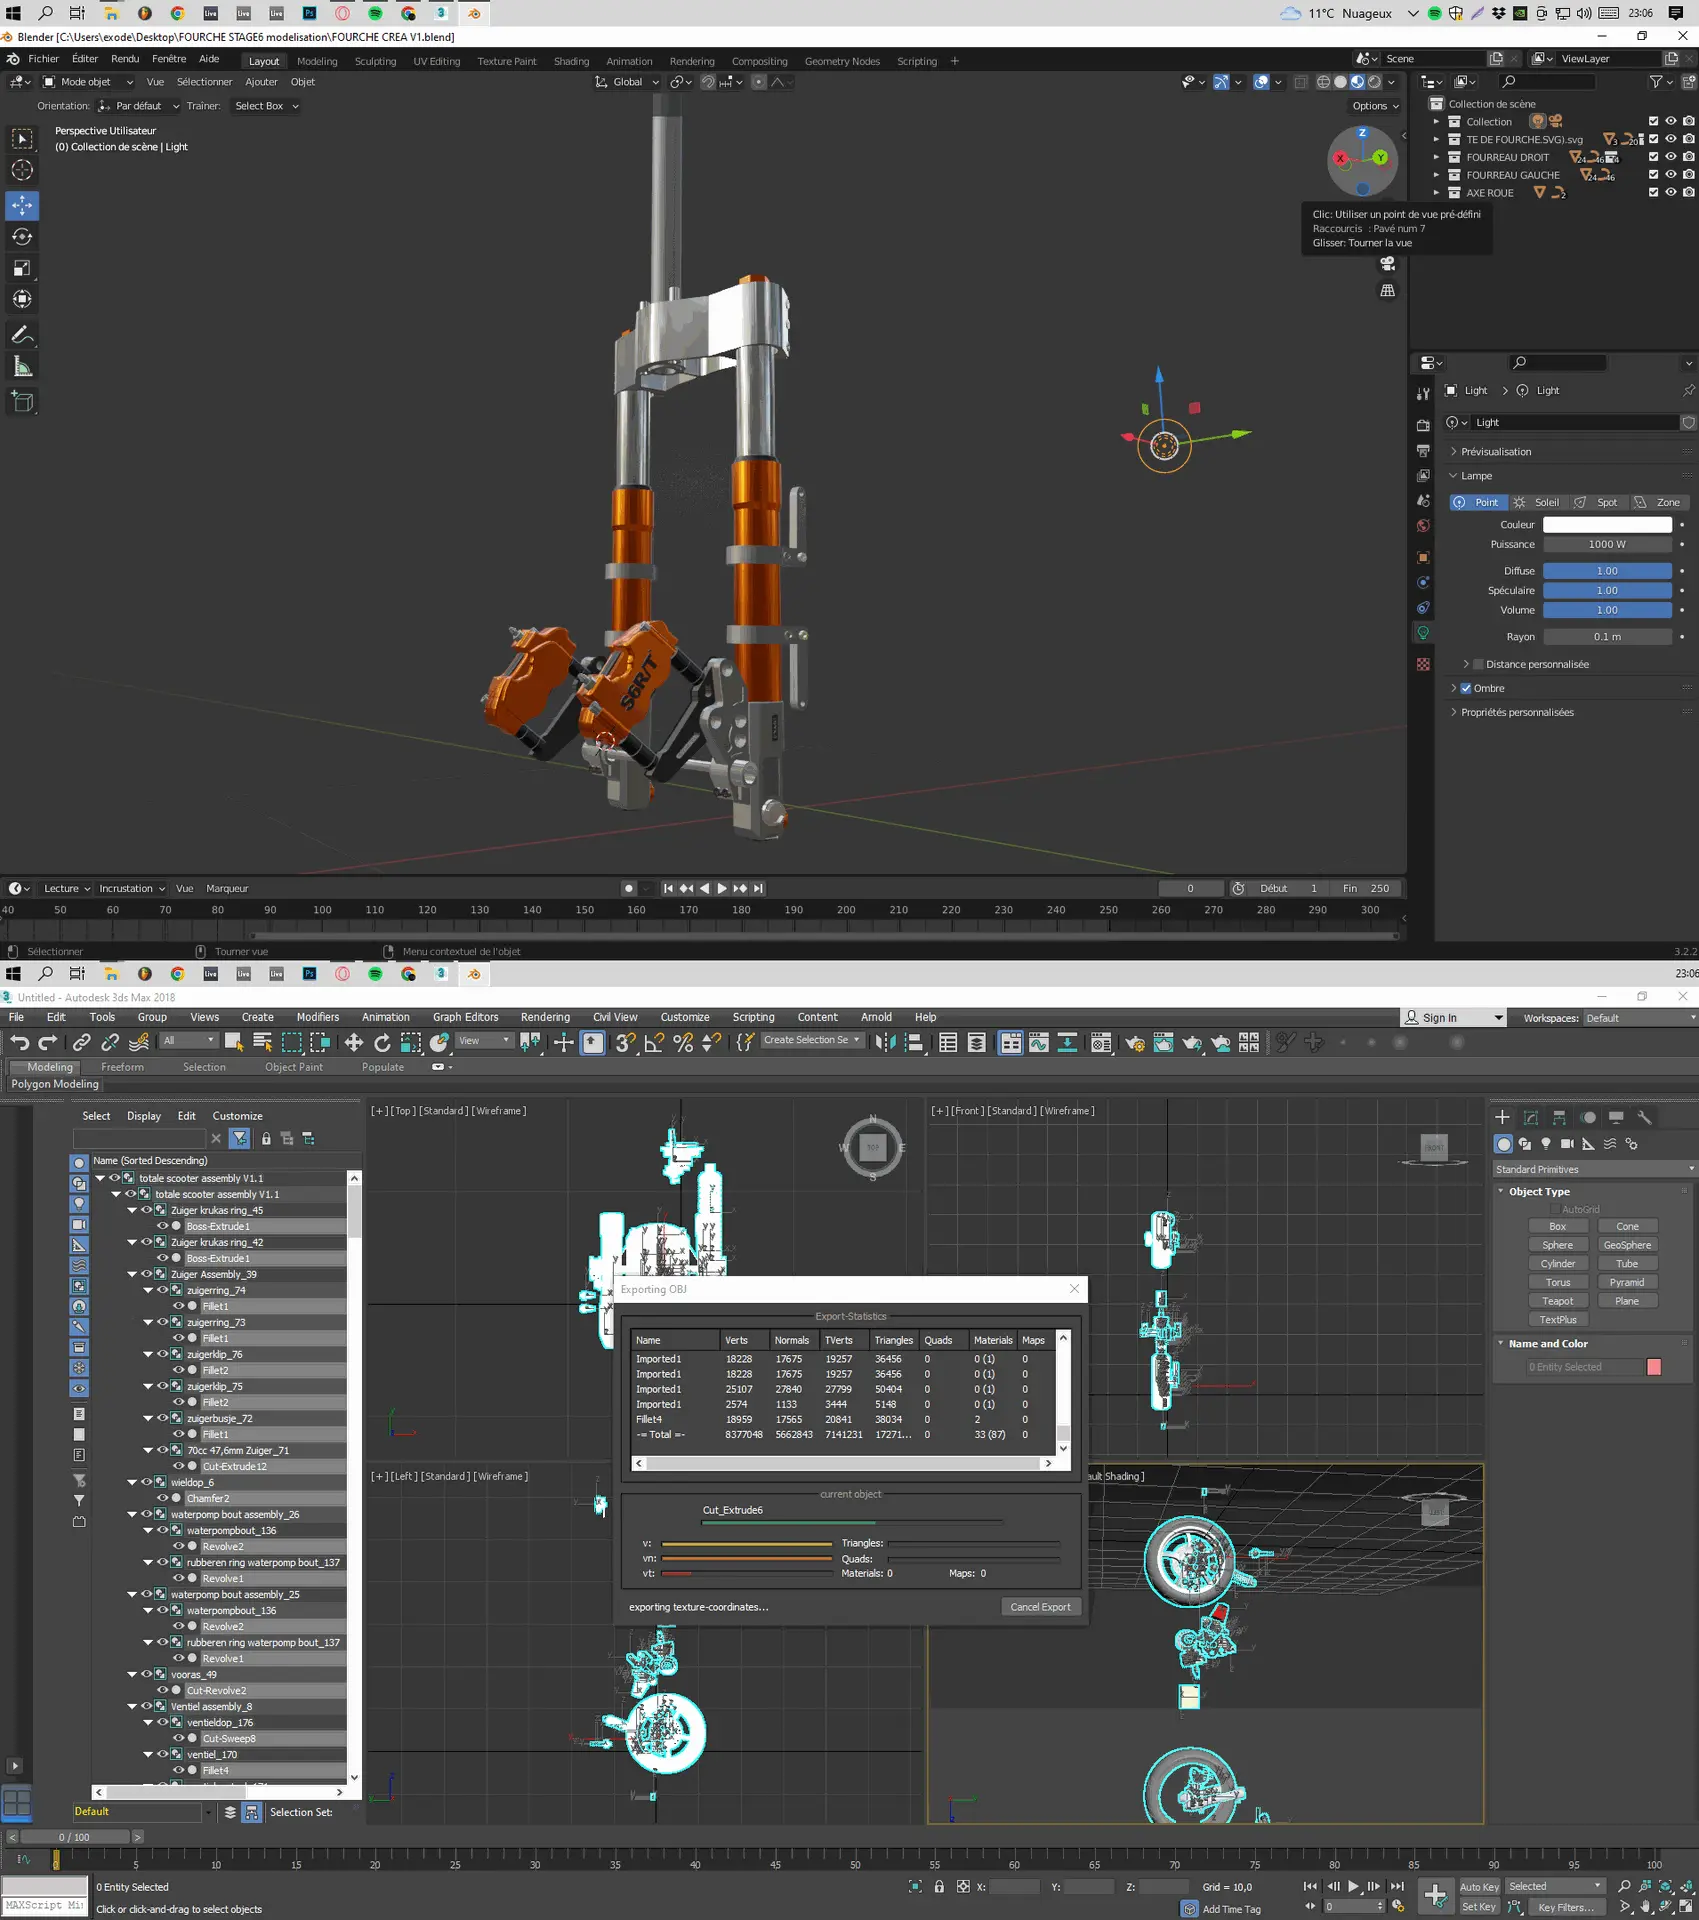Select the Blender Add Cube tool
The image size is (1699, 1920).
22,402
